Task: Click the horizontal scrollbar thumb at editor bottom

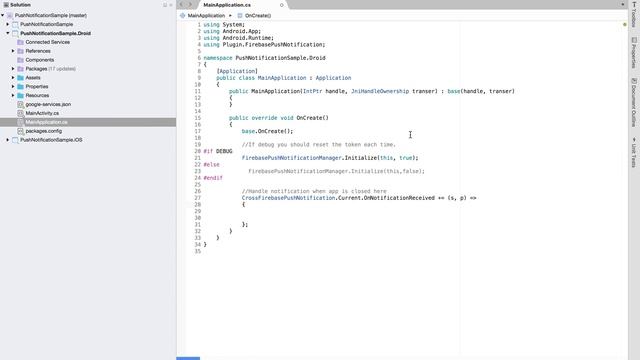Action: [x=188, y=358]
